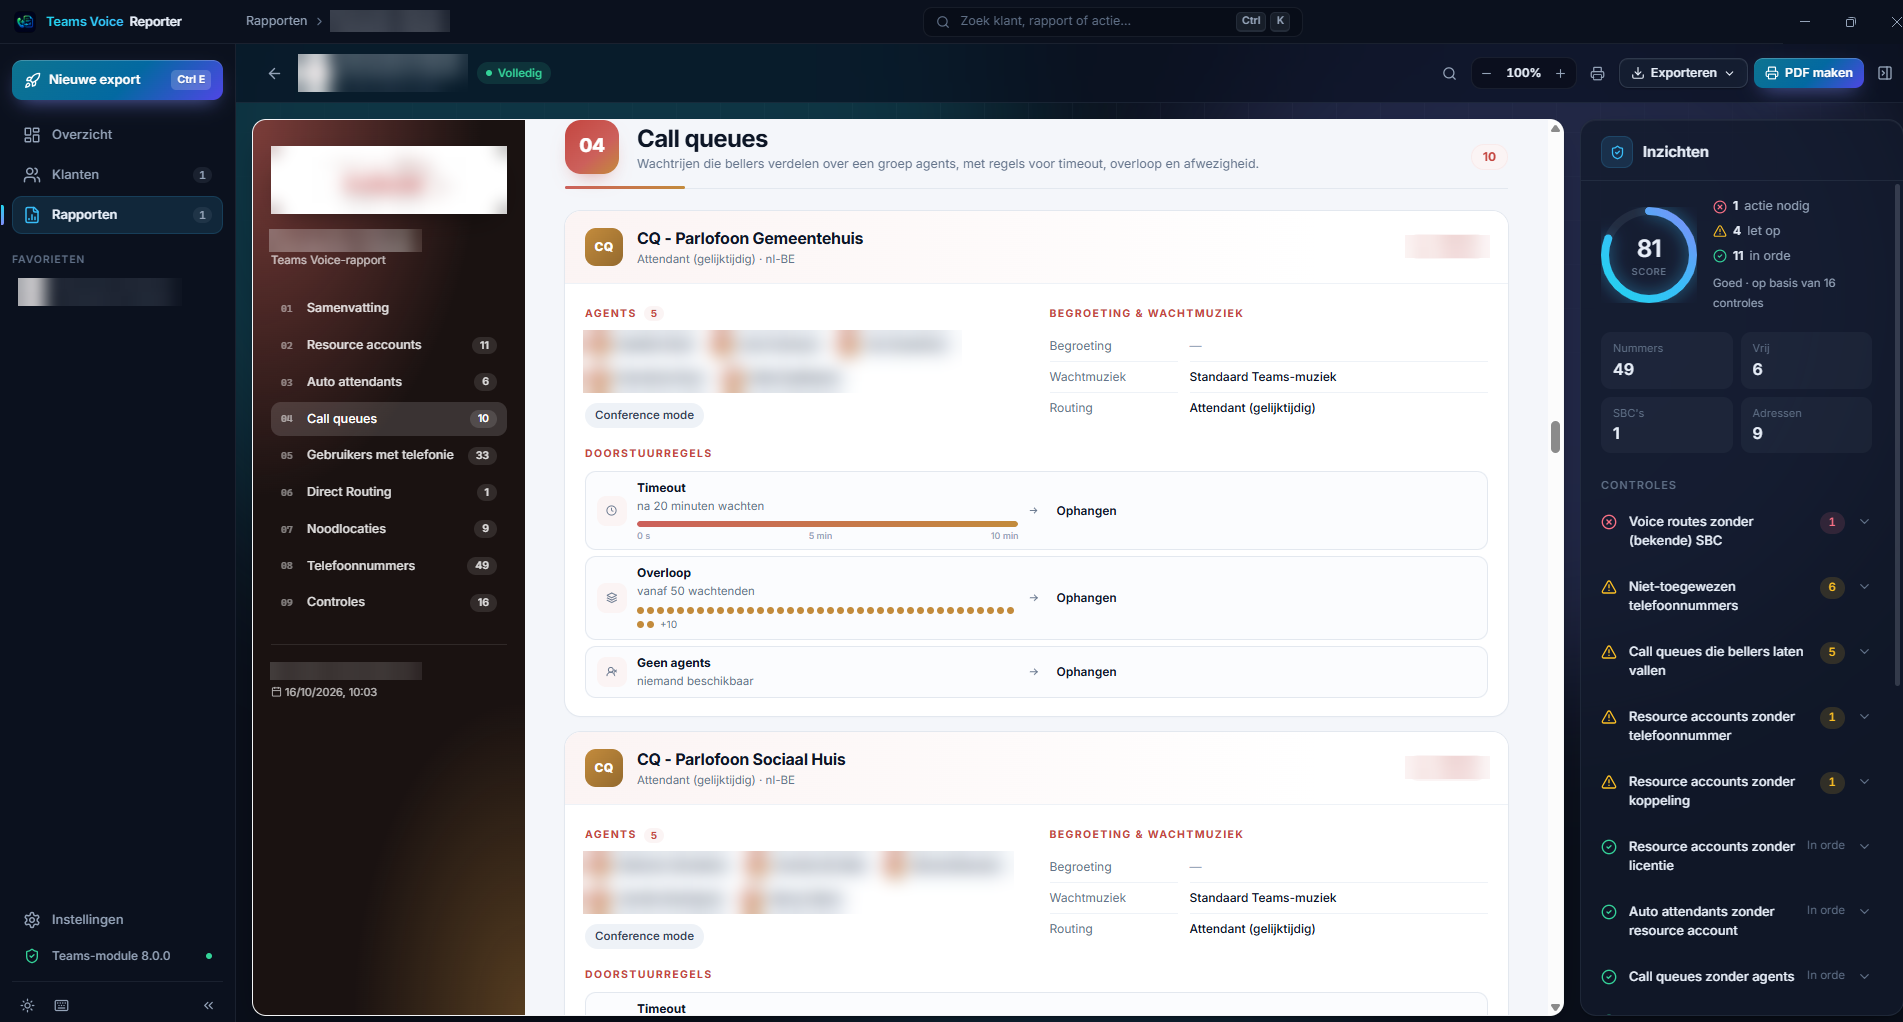1903x1022 pixels.
Task: Click the report vertical scrollbar thumb
Action: pyautogui.click(x=1555, y=437)
